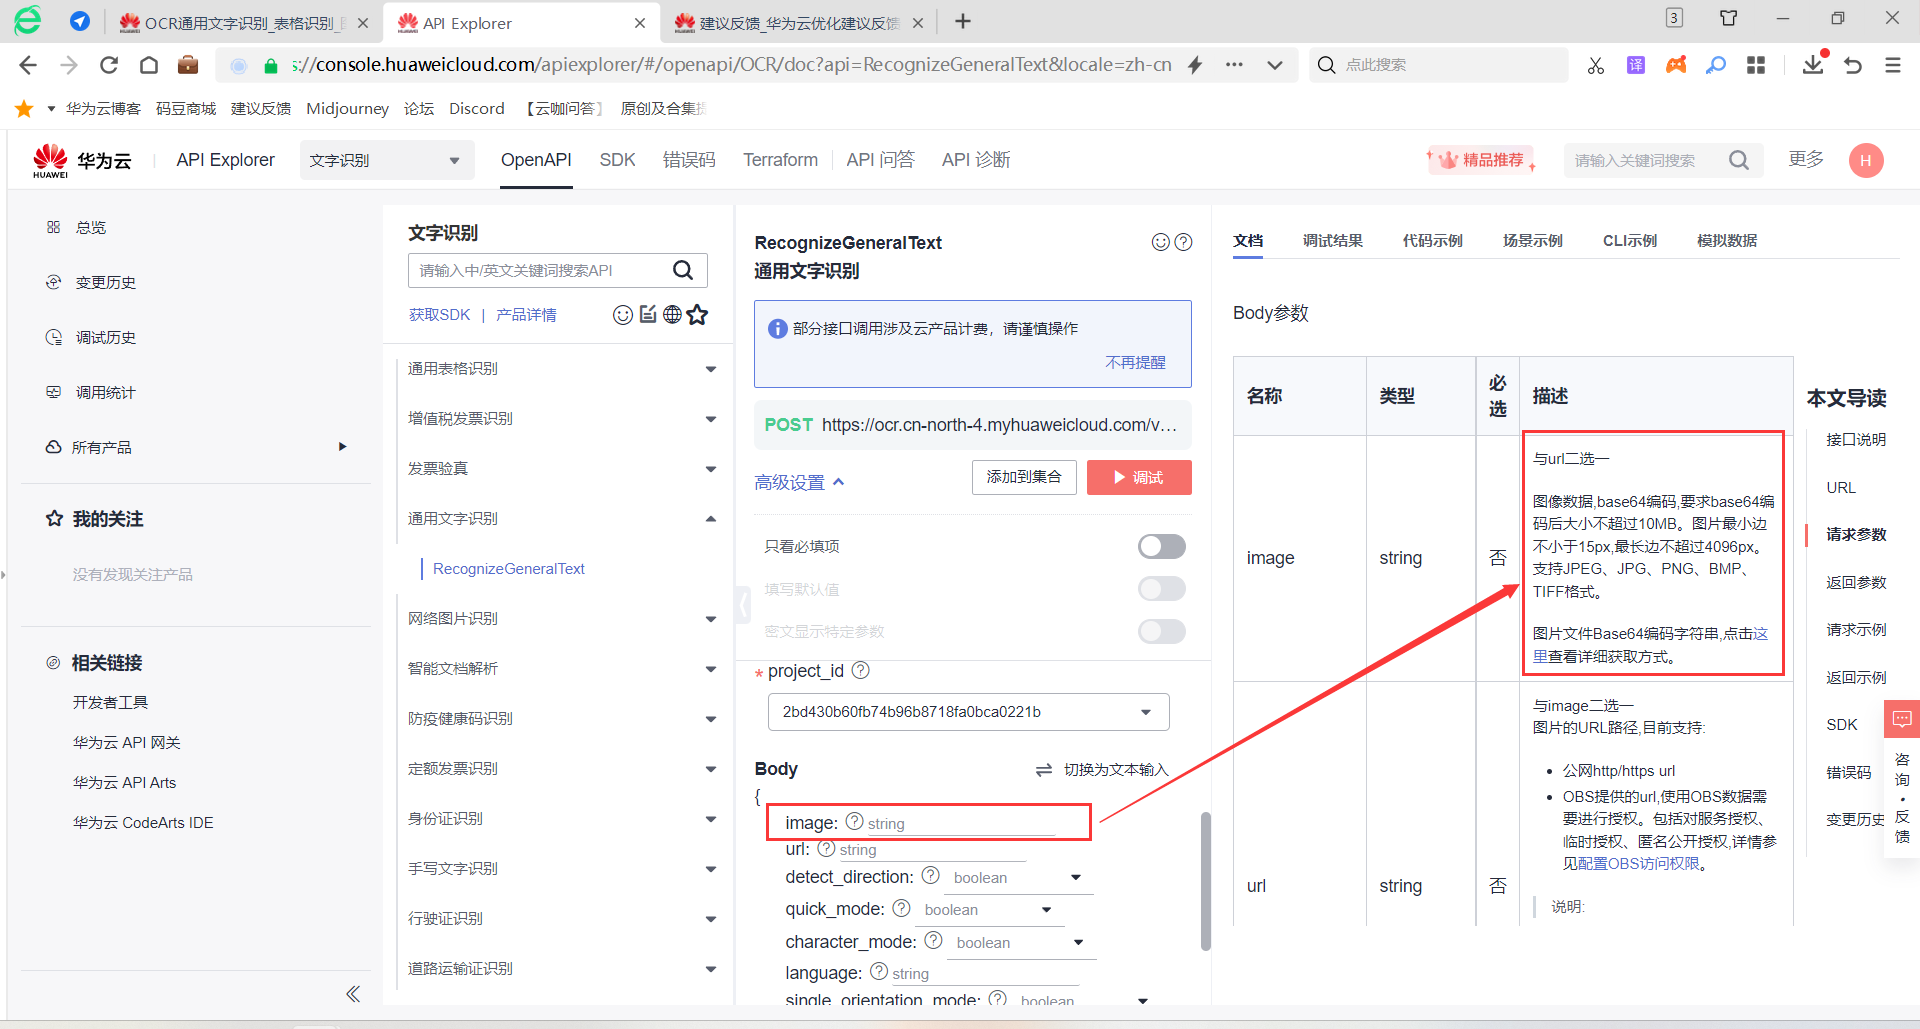Open the quick_mode boolean dropdown
Viewport: 1920px width, 1029px height.
988,909
